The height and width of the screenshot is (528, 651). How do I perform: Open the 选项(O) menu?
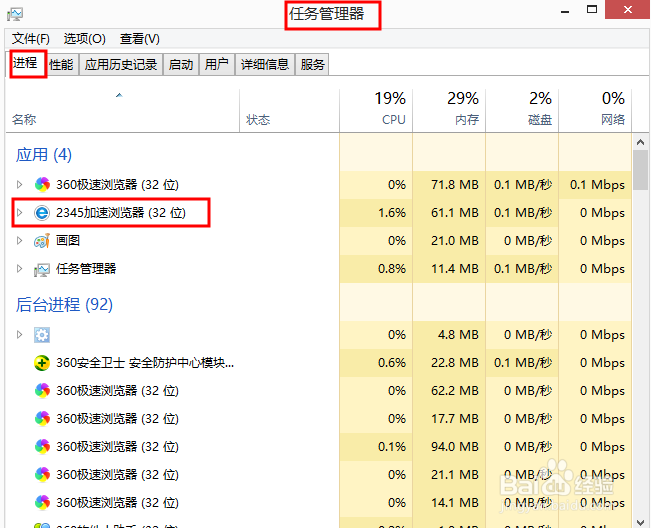(85, 39)
